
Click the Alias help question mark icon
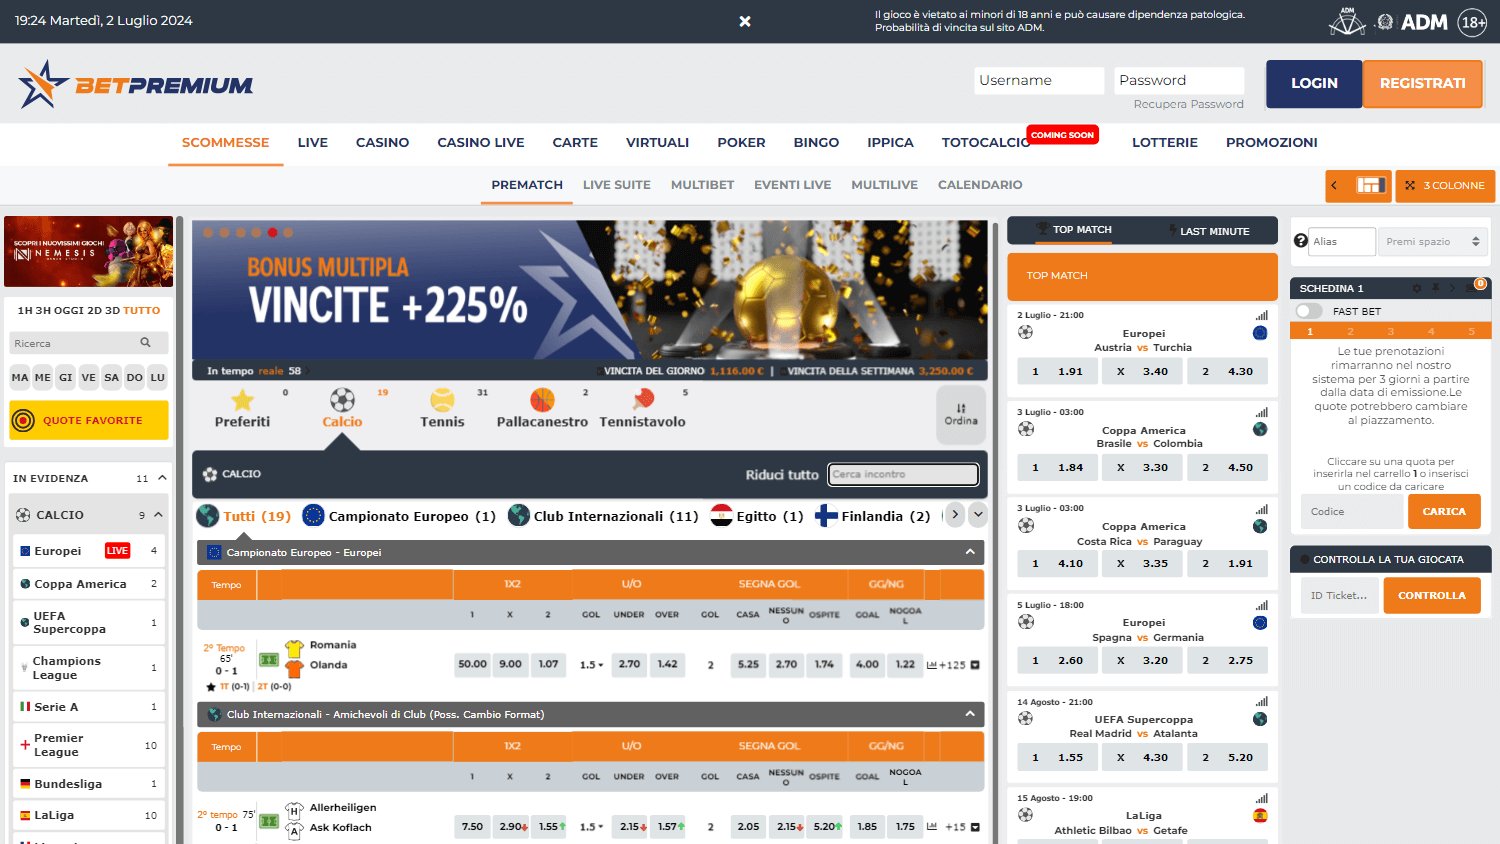(1301, 241)
